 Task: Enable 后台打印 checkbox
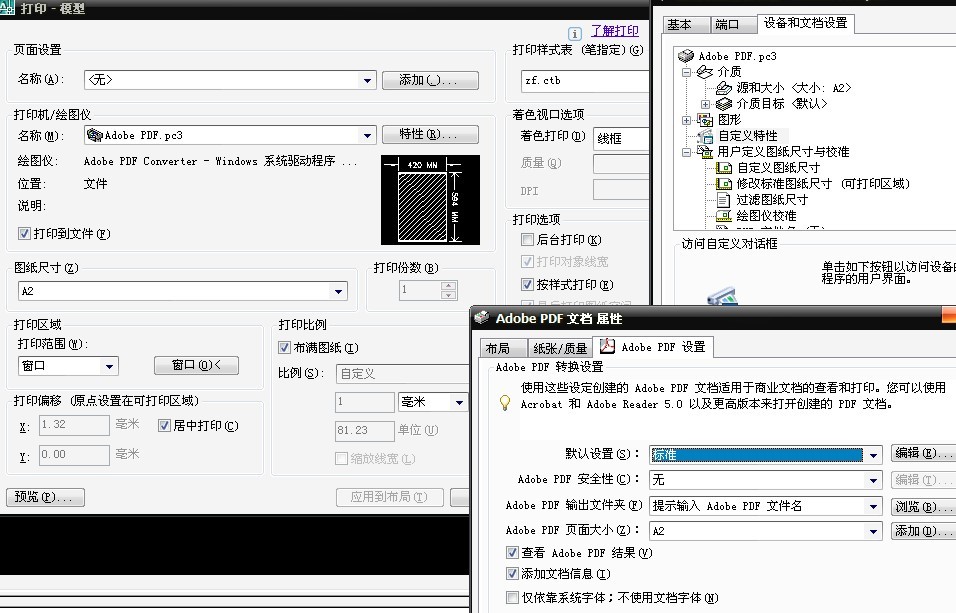(x=527, y=240)
